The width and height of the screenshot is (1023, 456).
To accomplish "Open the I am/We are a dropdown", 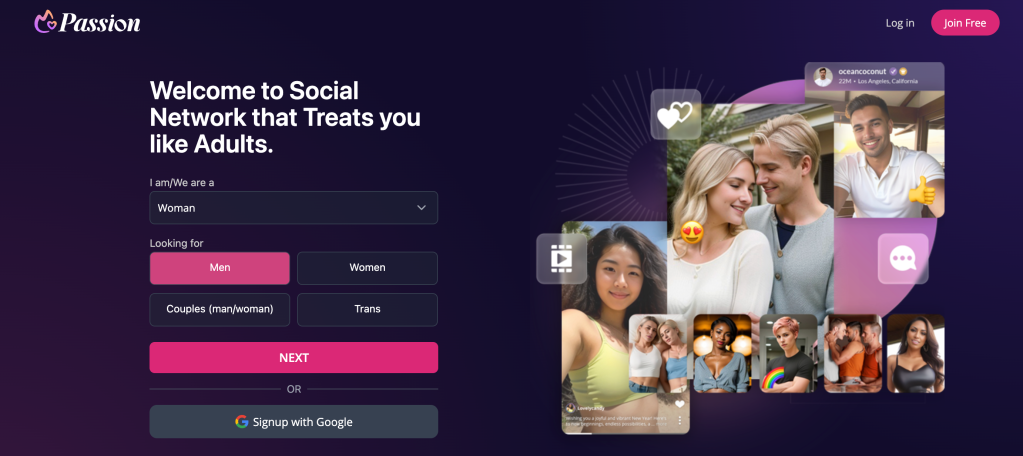I will pyautogui.click(x=294, y=207).
